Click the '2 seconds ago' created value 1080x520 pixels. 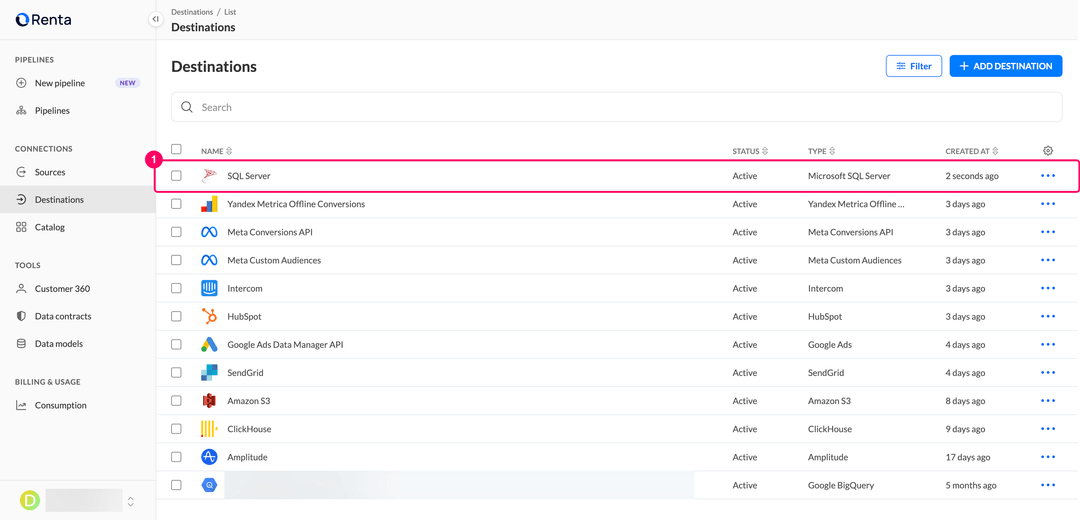point(972,176)
